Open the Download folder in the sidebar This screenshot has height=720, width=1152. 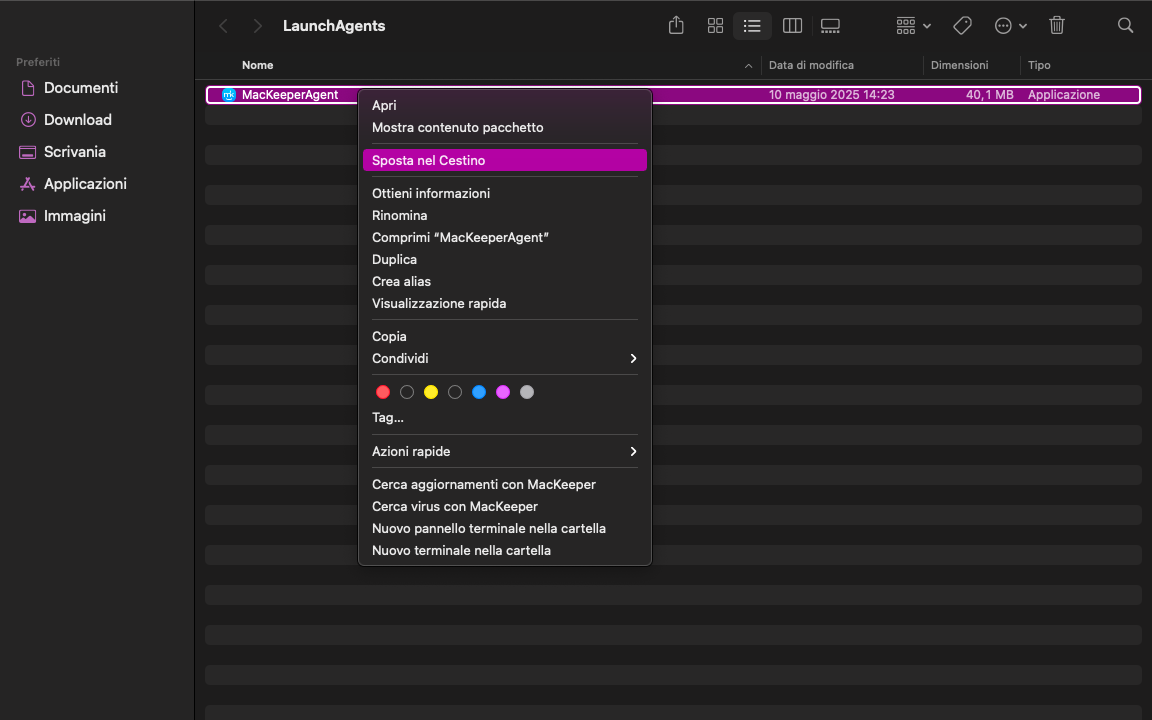77,119
